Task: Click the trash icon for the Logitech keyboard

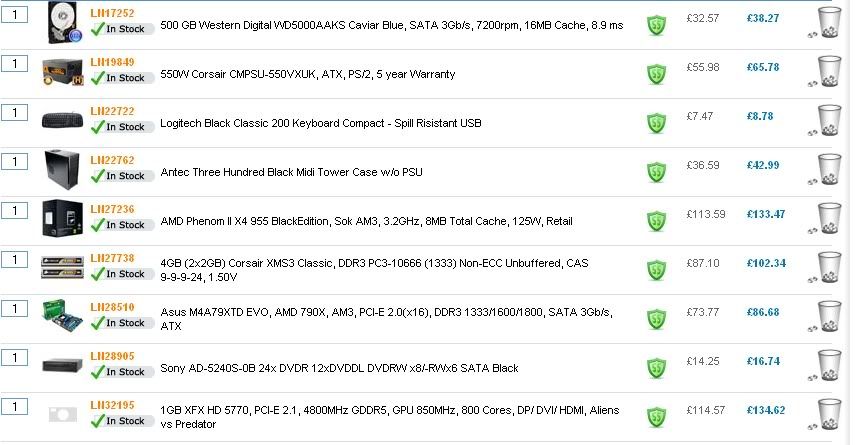Action: point(829,123)
